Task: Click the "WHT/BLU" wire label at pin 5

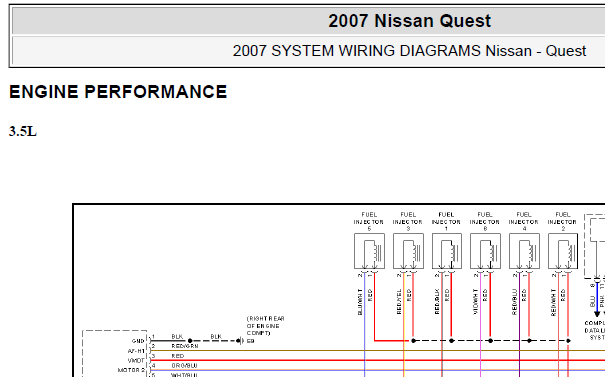Action: click(184, 375)
